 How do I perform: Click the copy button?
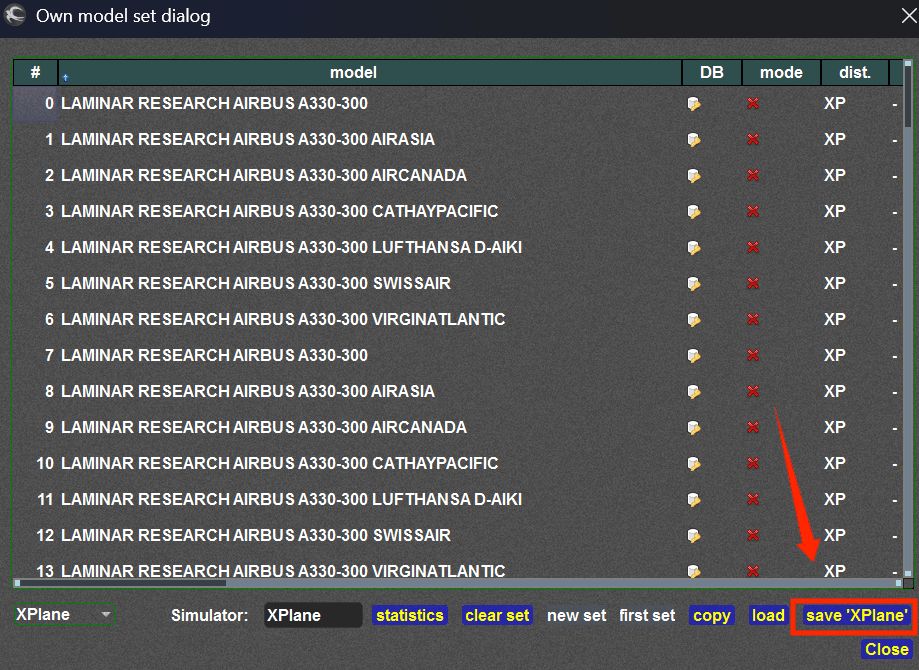point(712,615)
